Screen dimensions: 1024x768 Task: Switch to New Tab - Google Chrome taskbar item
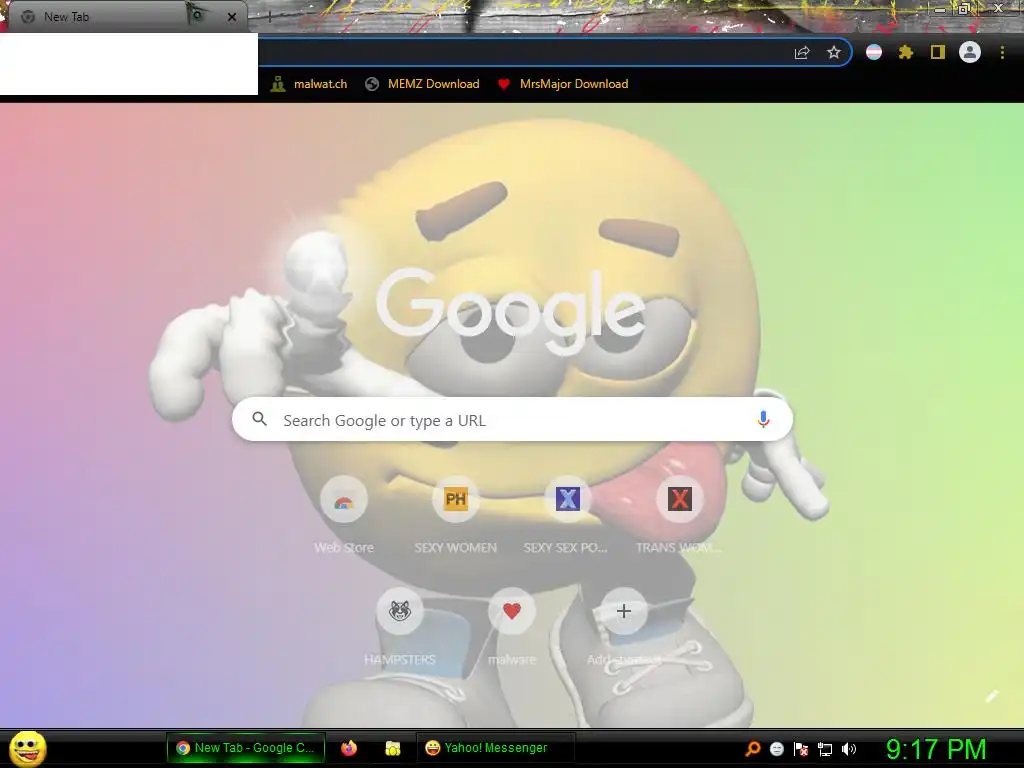(x=246, y=748)
